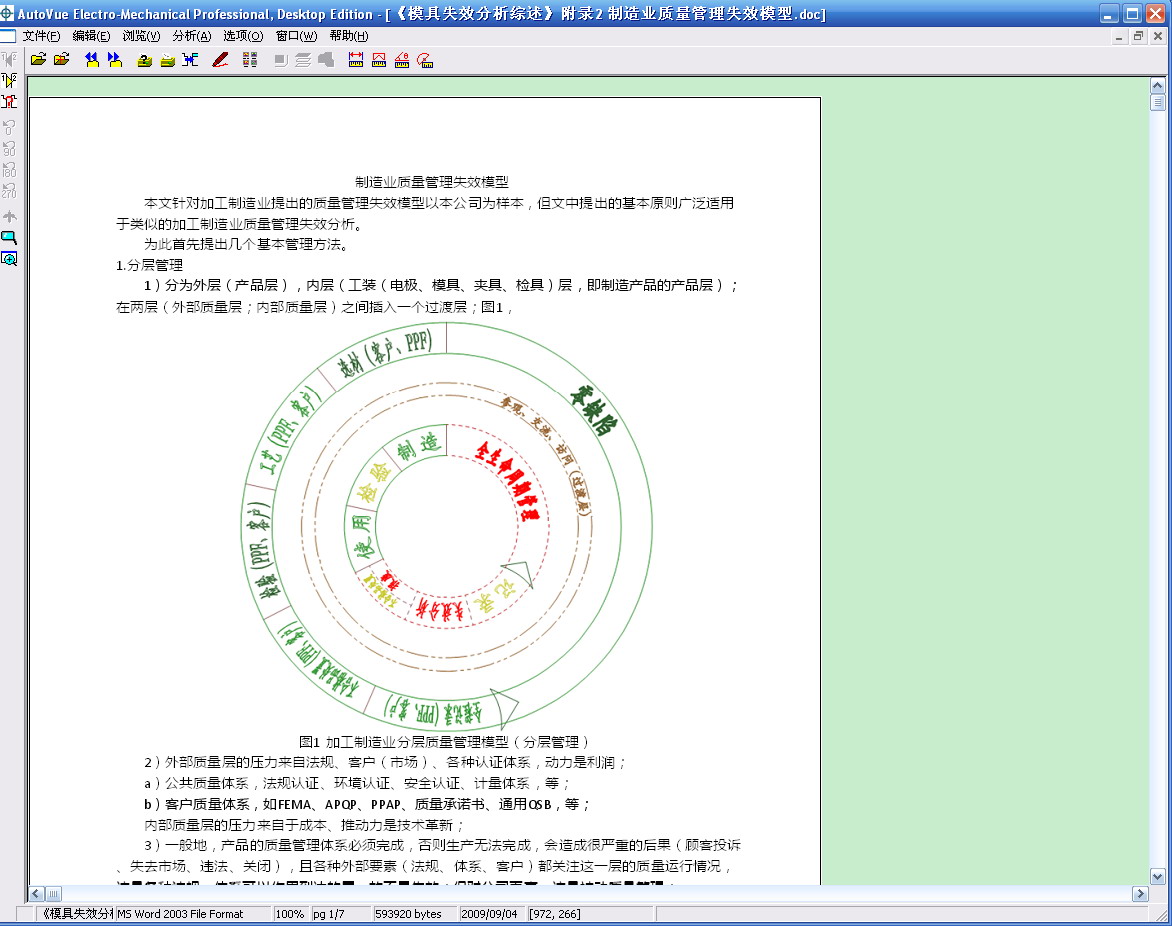The height and width of the screenshot is (926, 1172).
Task: Click the file name field in status bar
Action: (75, 914)
